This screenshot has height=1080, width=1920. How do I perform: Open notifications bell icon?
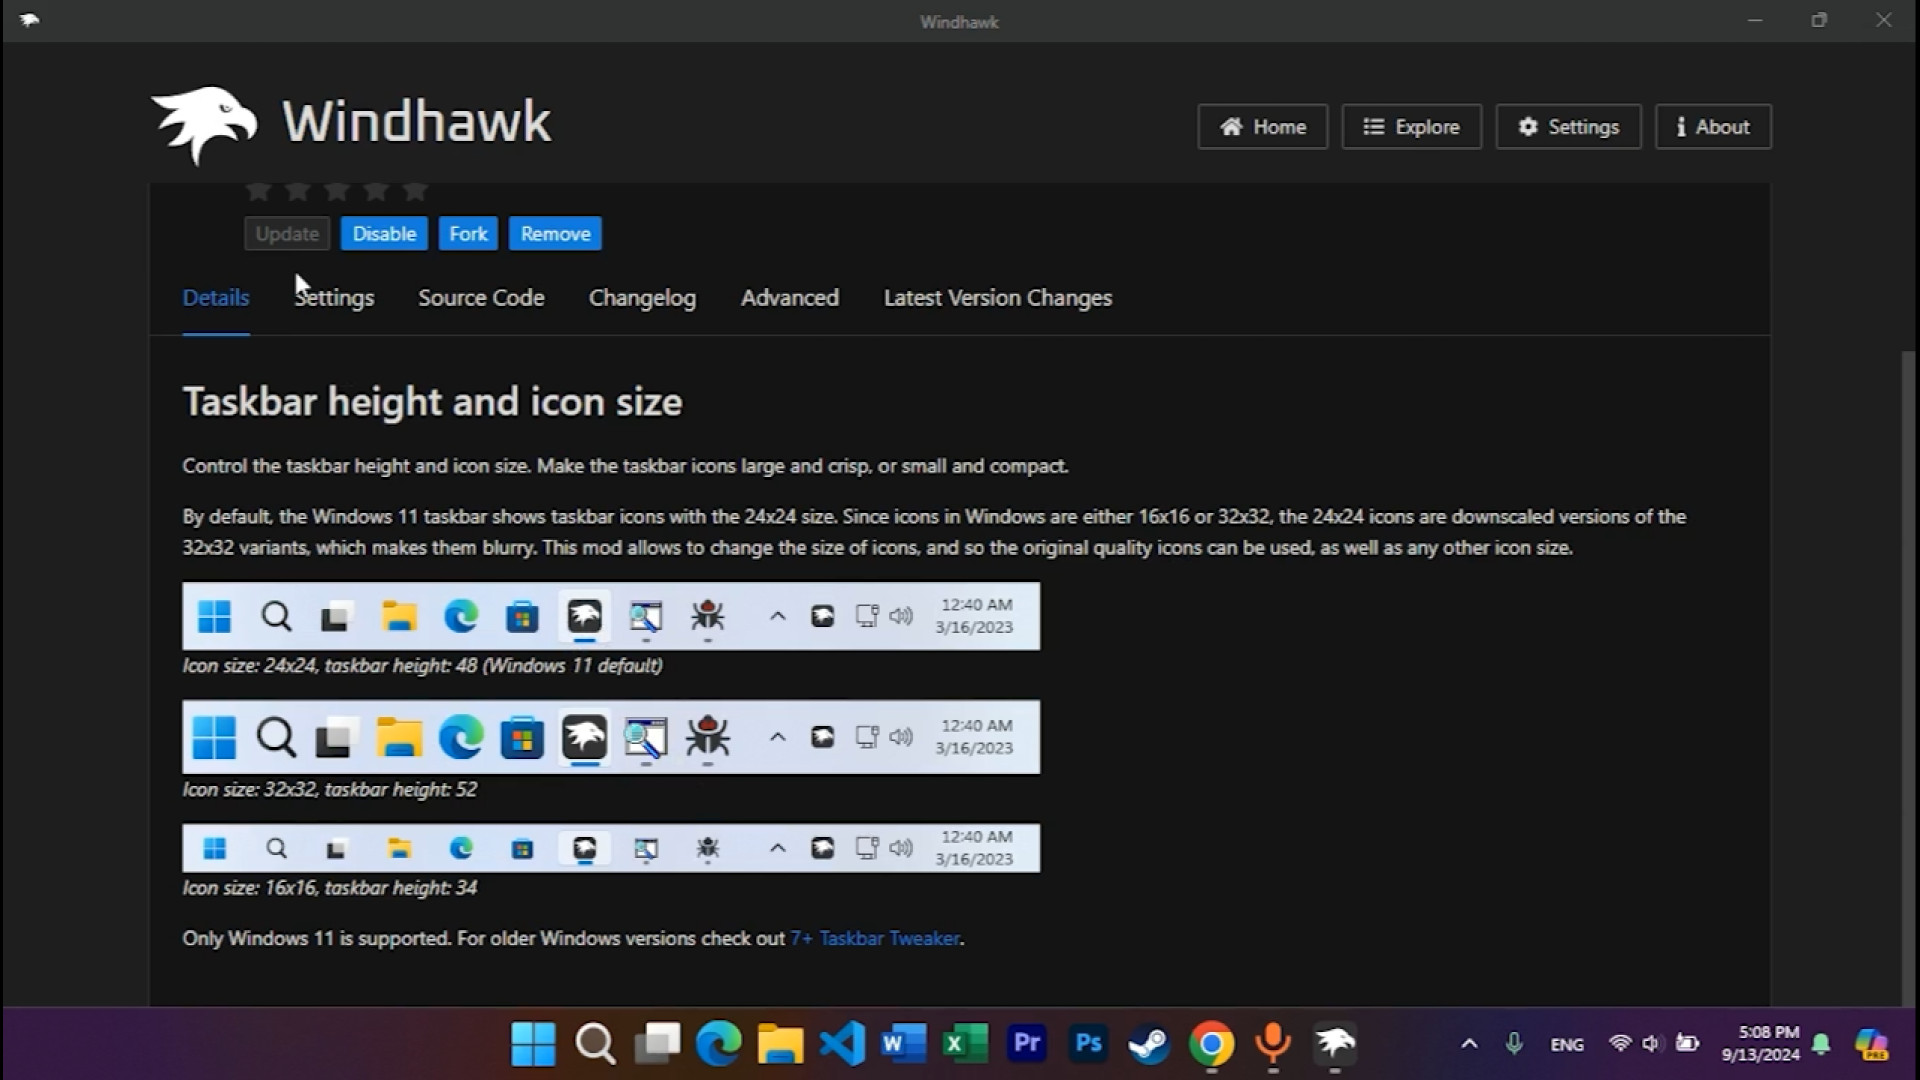coord(1821,1045)
